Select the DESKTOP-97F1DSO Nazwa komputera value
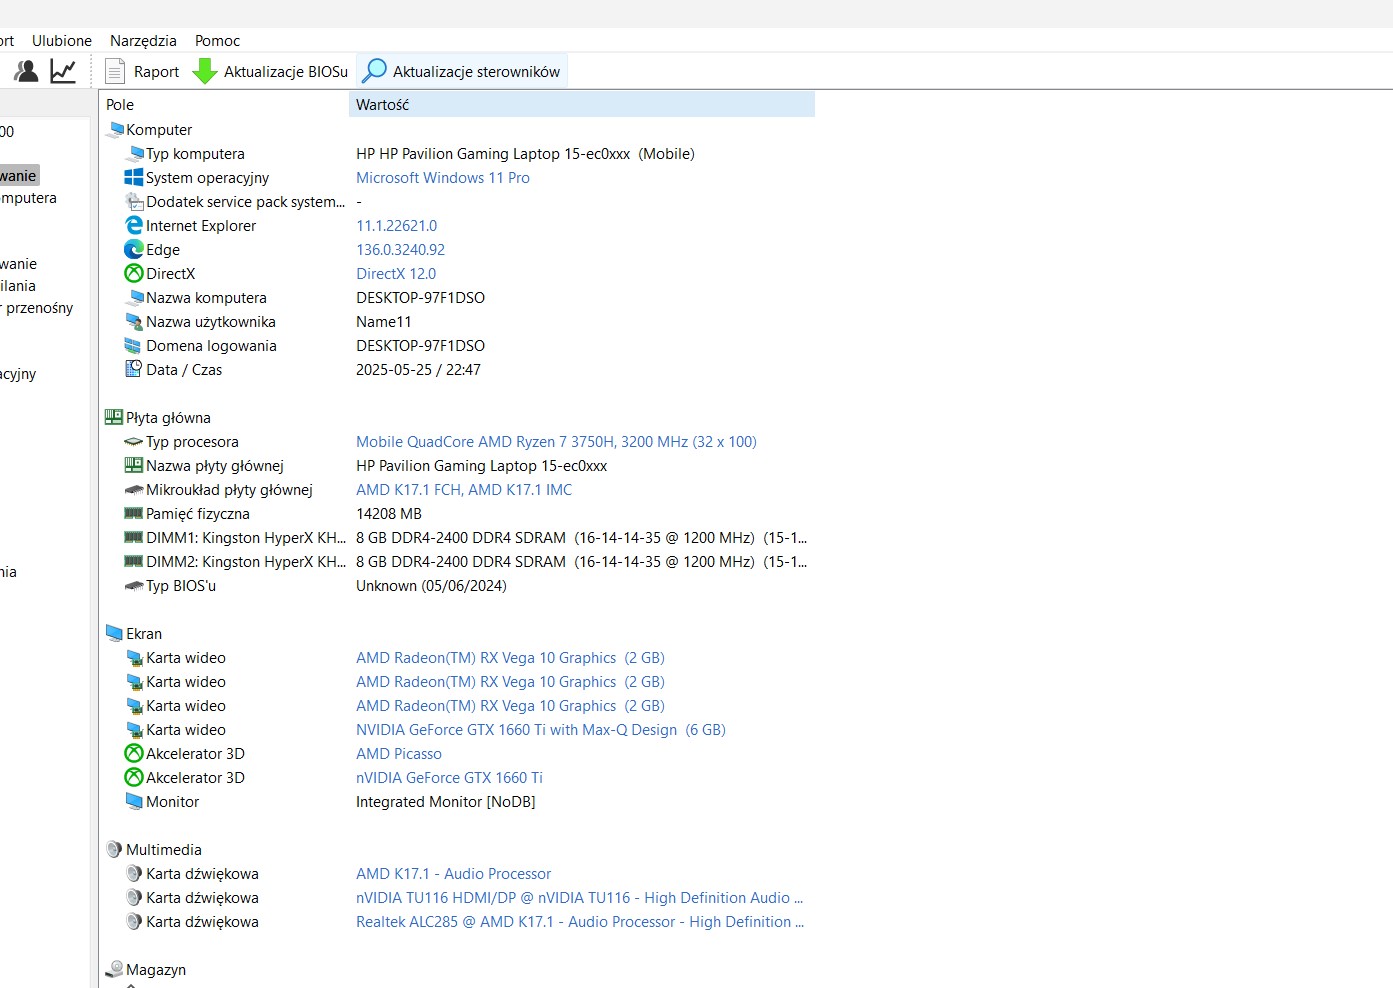1393x988 pixels. point(420,298)
